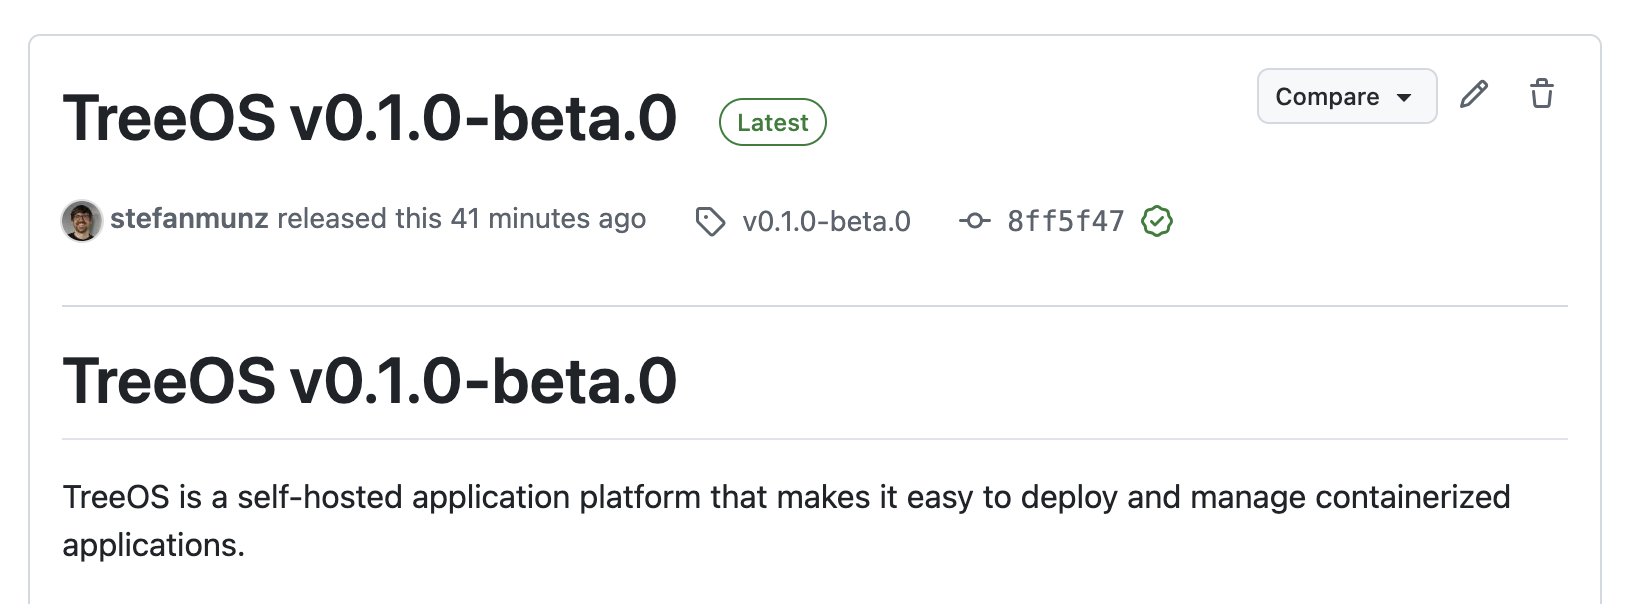The image size is (1626, 604).
Task: Click the 41 minutes ago timestamp
Action: tap(546, 218)
